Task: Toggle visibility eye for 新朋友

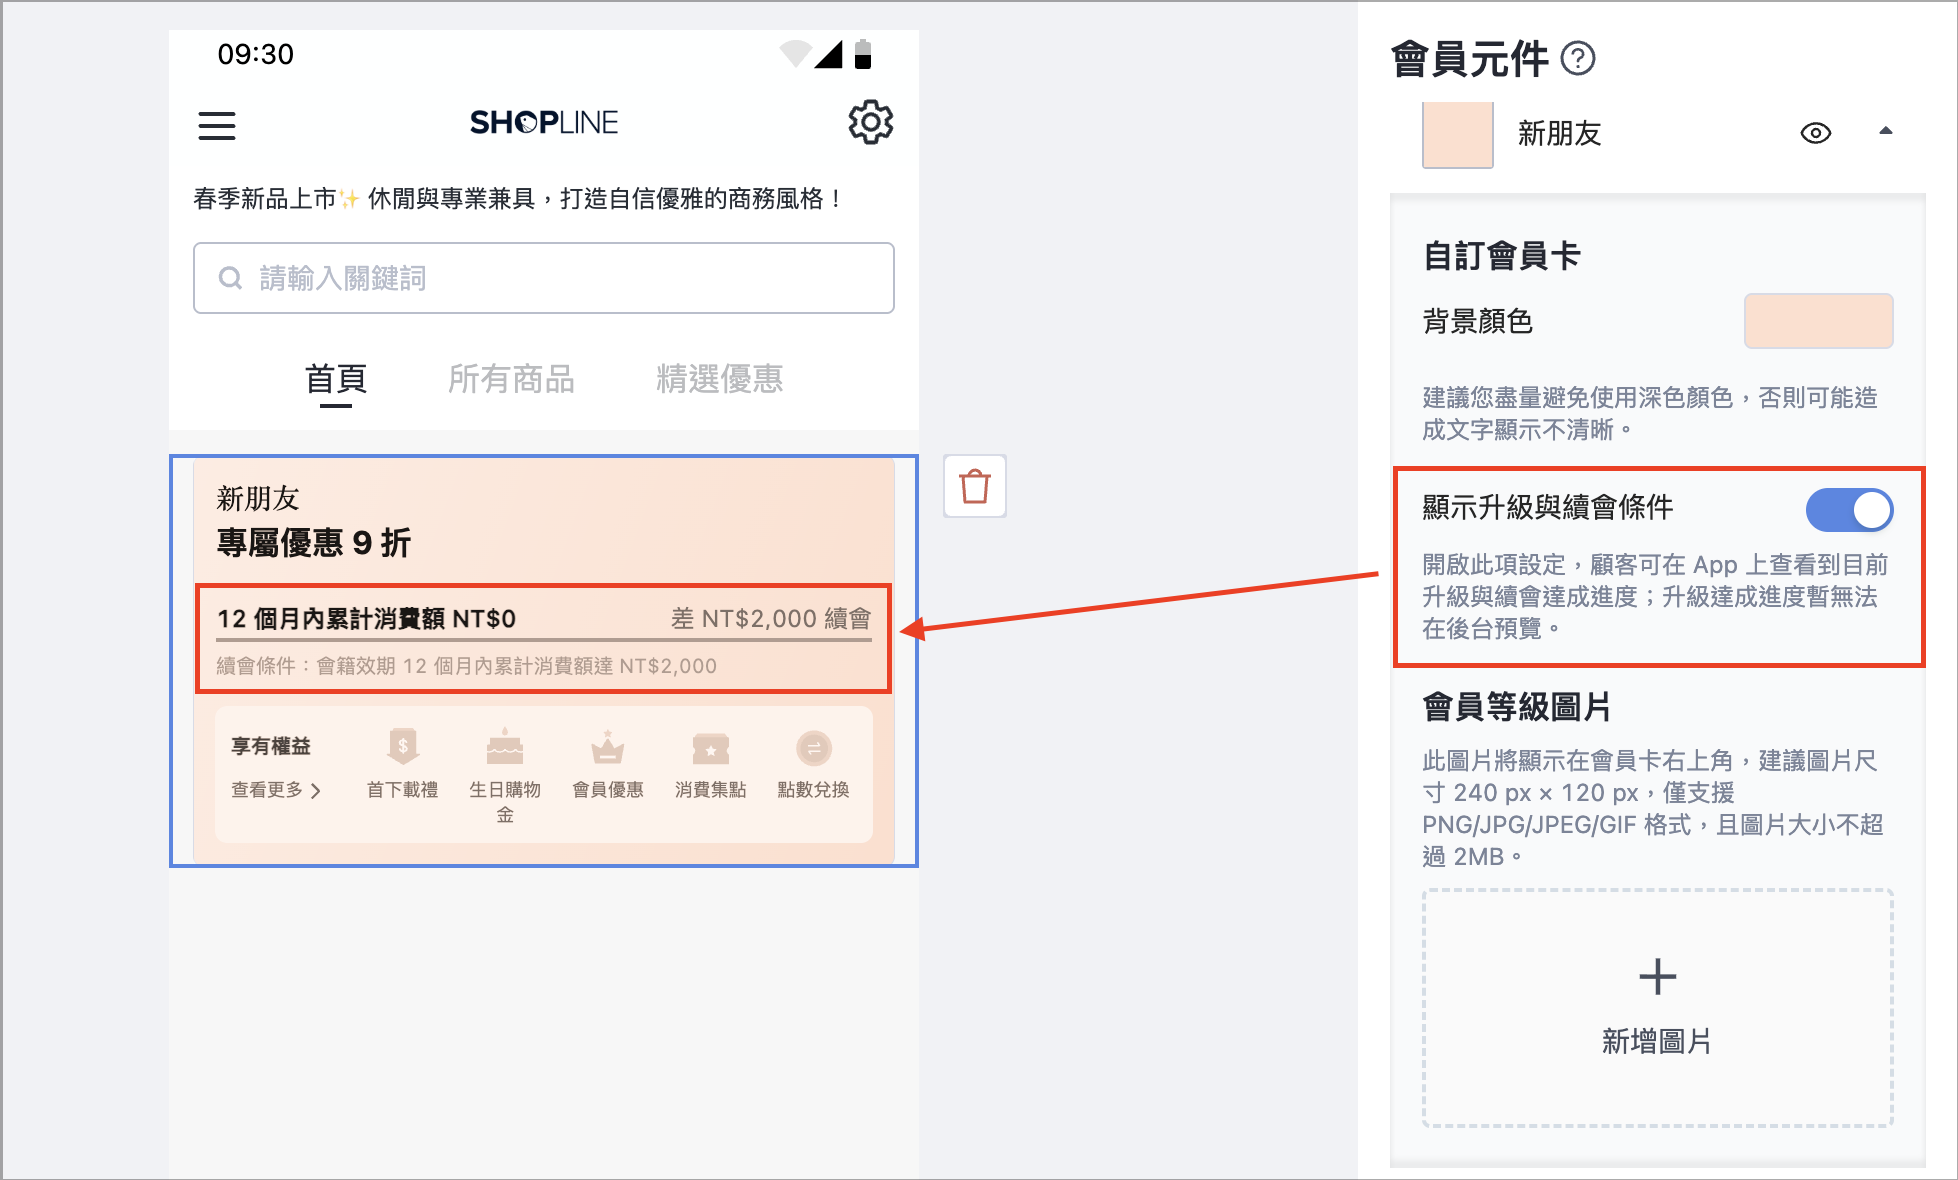Action: click(1816, 133)
